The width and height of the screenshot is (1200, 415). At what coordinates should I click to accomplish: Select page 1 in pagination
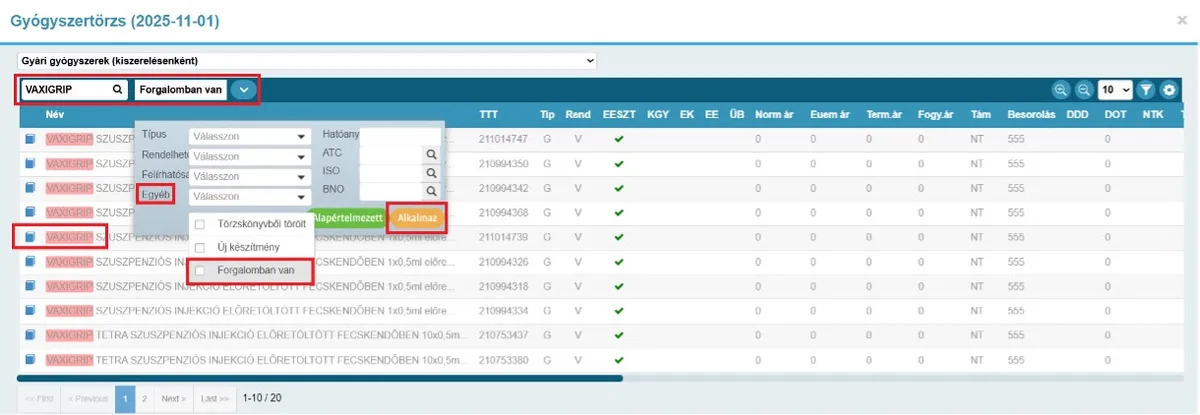point(125,398)
